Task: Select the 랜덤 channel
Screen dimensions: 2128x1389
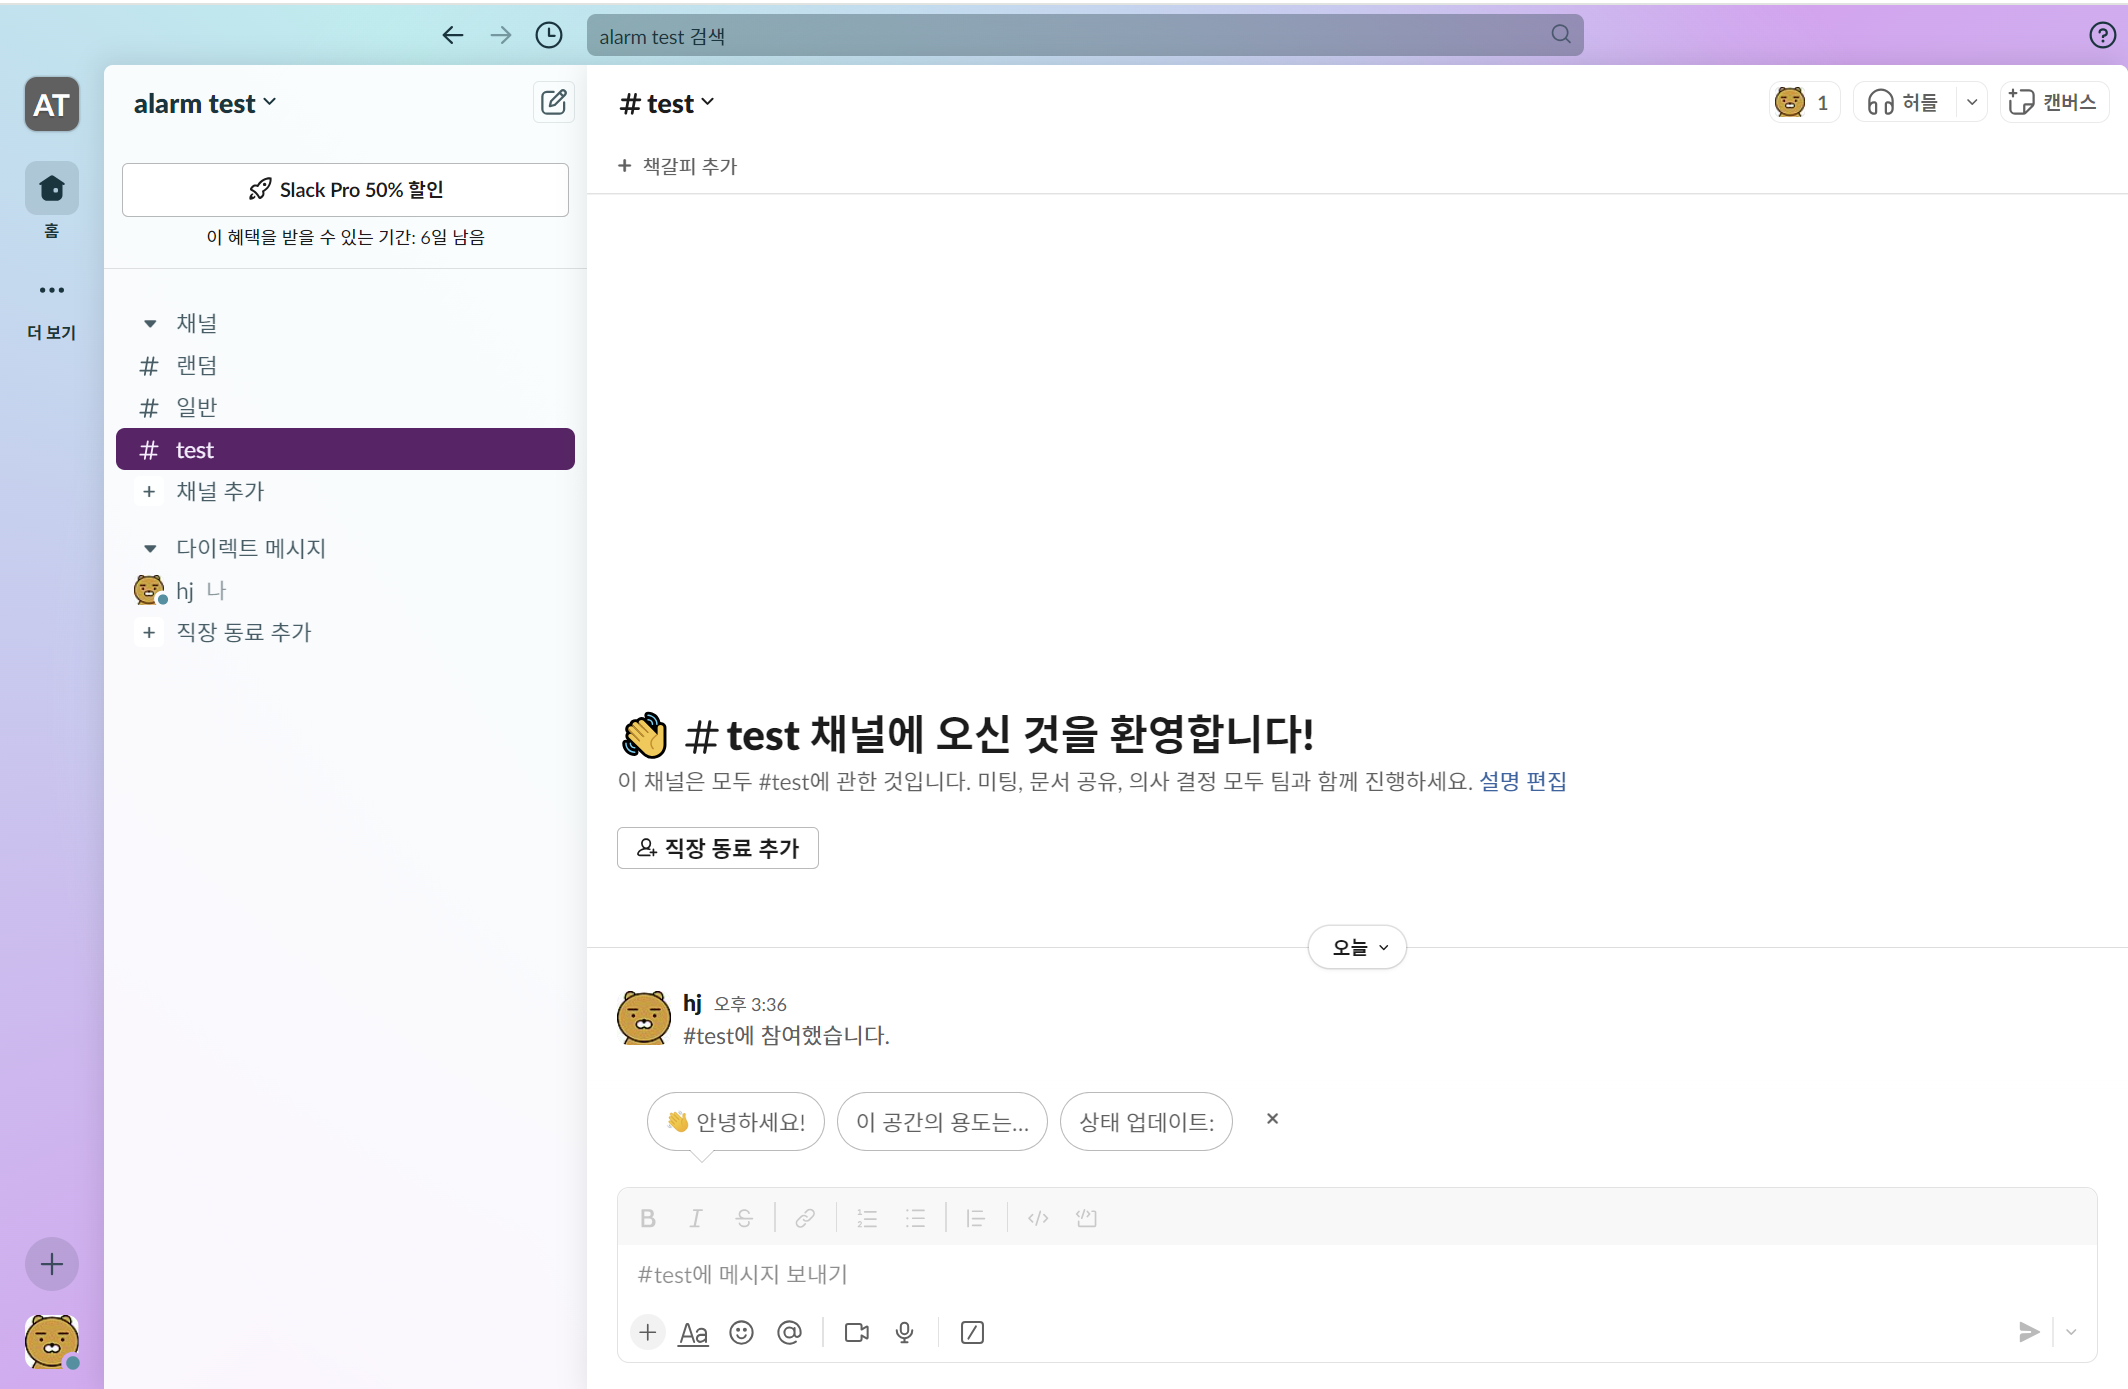Action: (196, 366)
